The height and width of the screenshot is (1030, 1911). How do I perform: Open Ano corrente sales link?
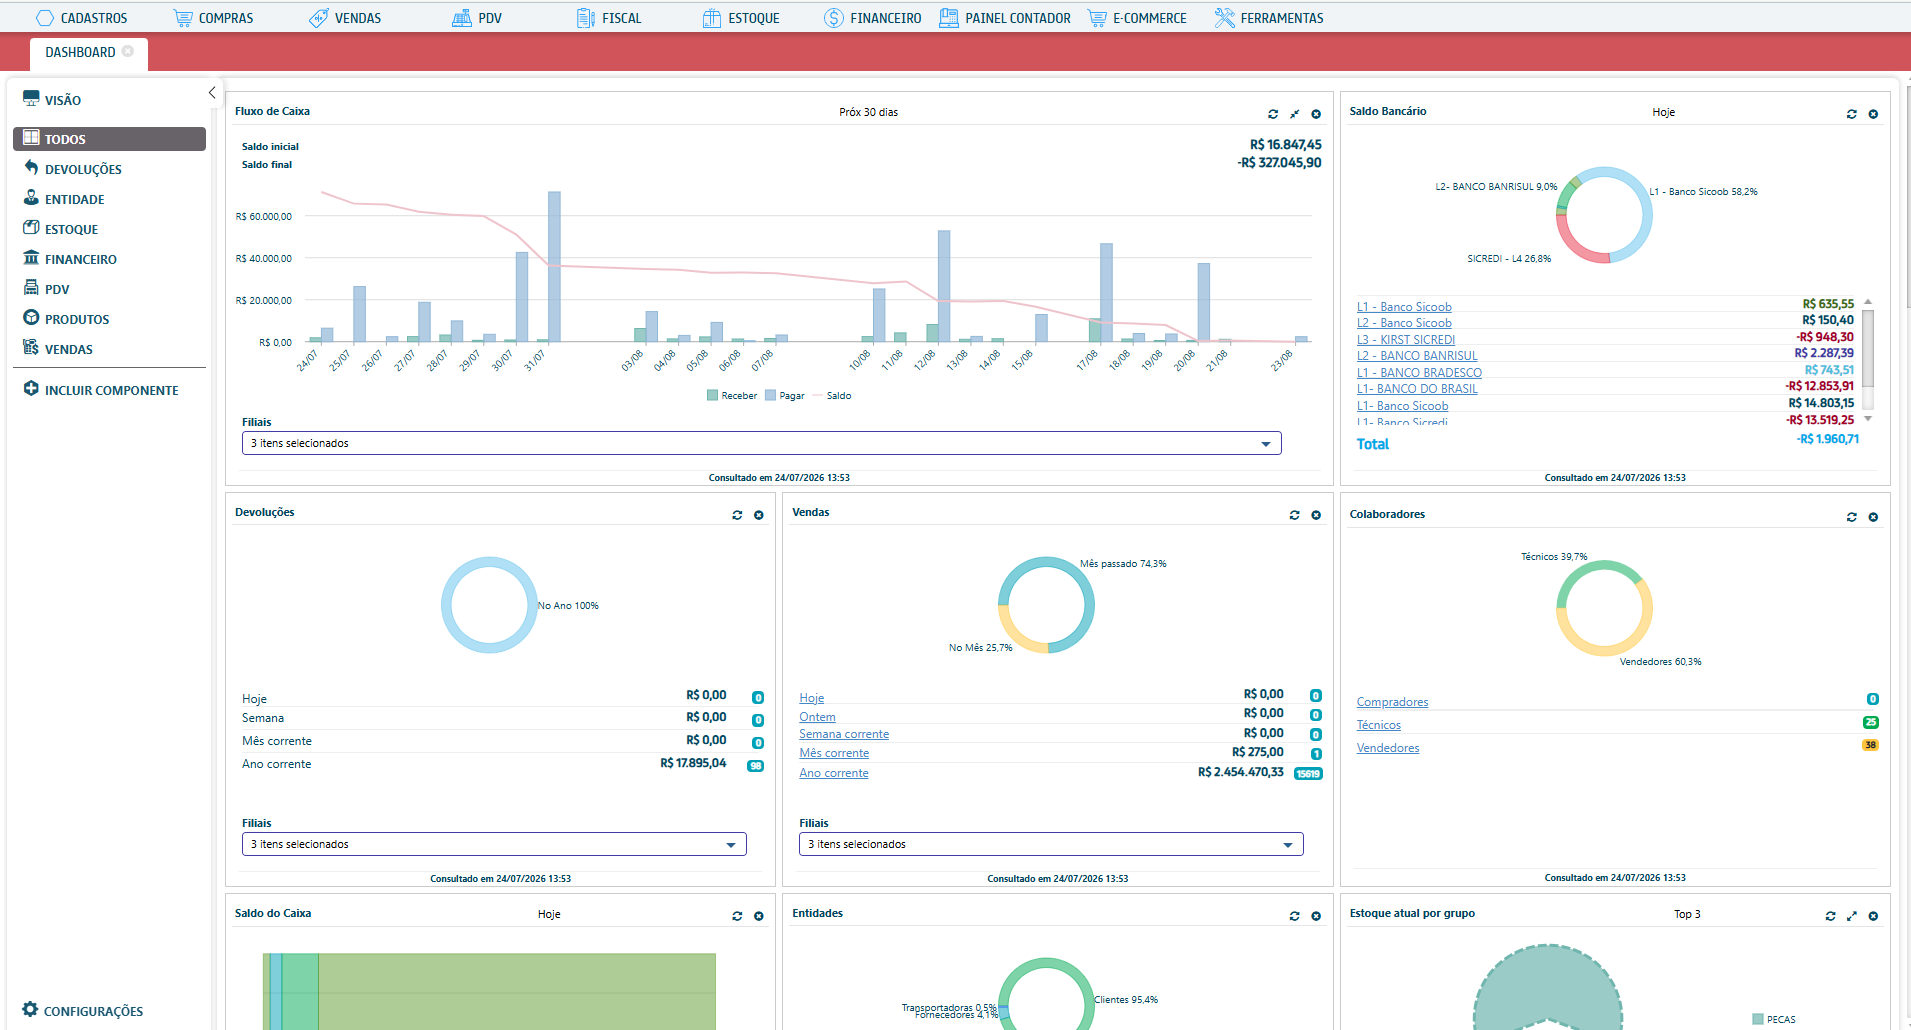tap(834, 773)
